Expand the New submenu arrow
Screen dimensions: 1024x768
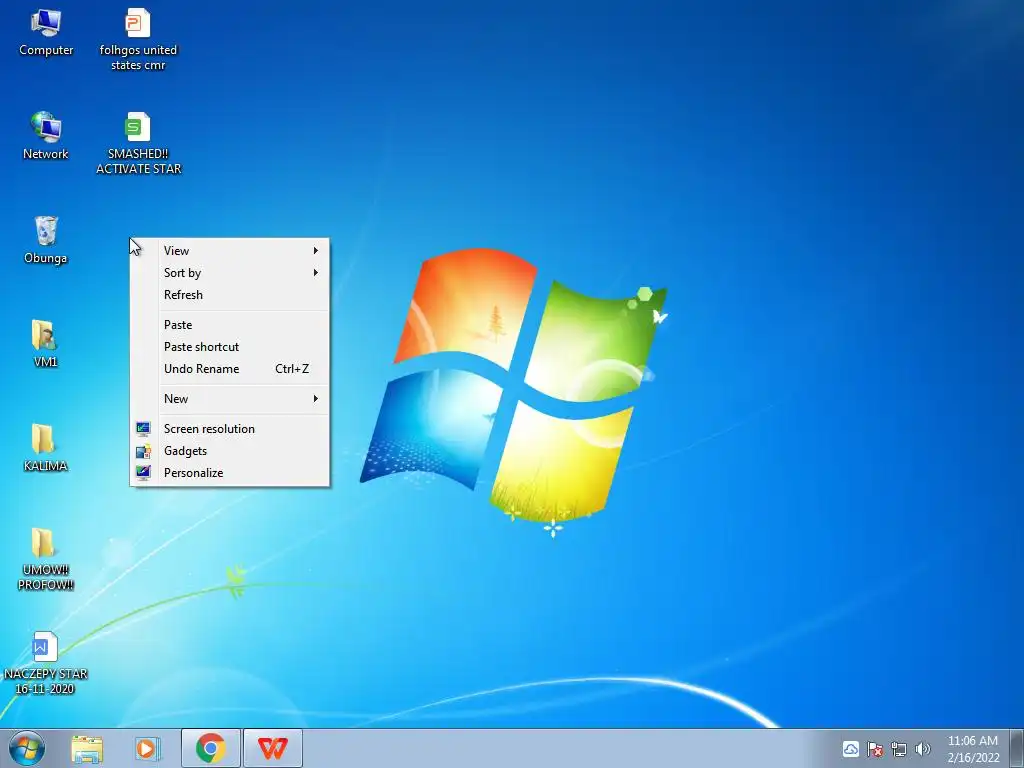(315, 399)
